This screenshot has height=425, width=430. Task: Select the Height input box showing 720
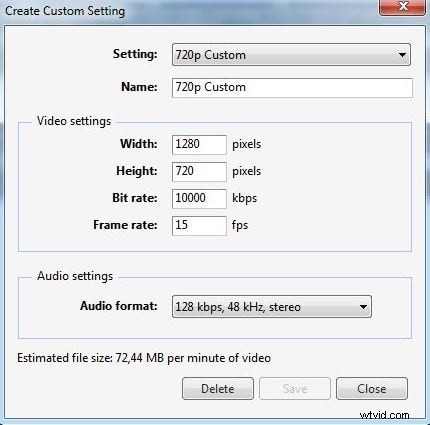[199, 172]
